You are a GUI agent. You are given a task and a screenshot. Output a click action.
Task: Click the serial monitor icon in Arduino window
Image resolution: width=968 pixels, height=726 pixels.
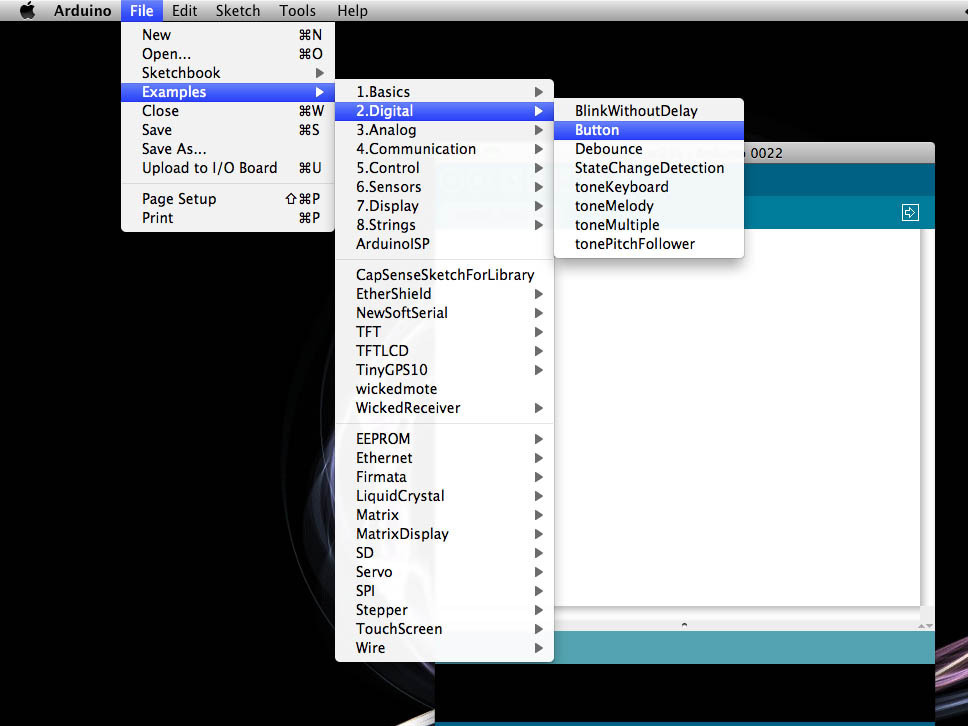(910, 212)
